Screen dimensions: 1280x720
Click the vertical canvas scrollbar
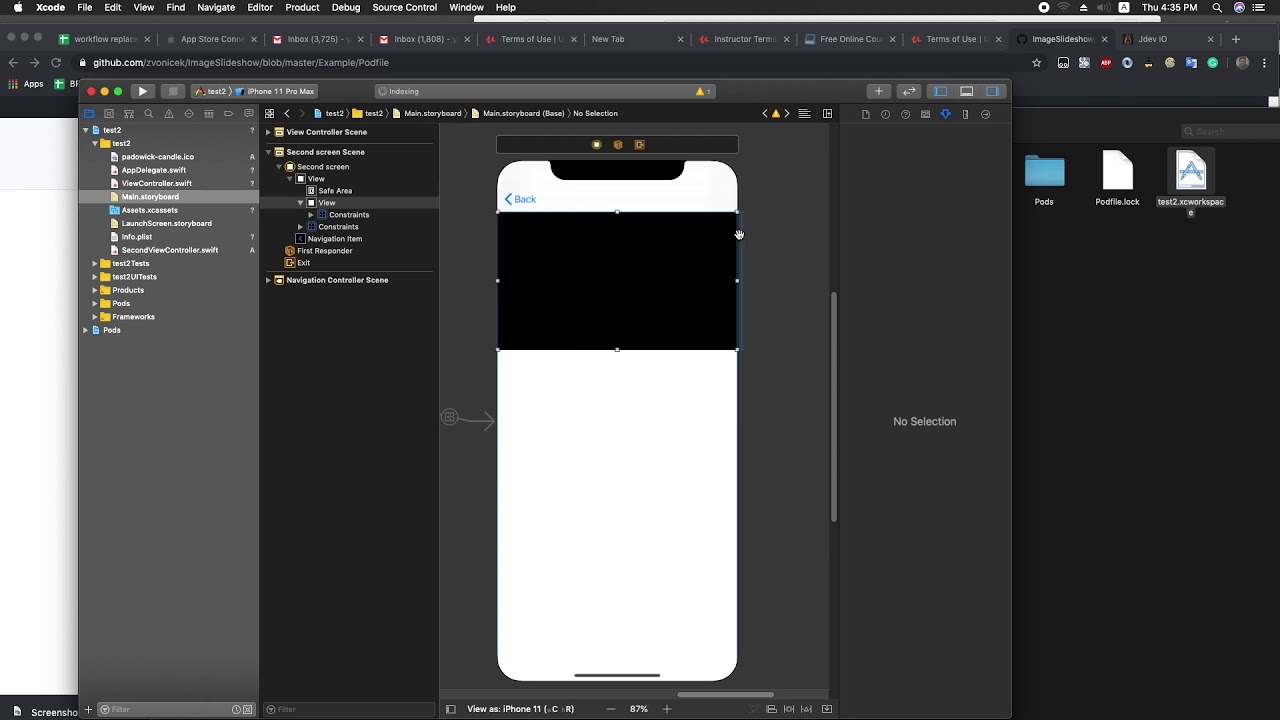pos(833,406)
